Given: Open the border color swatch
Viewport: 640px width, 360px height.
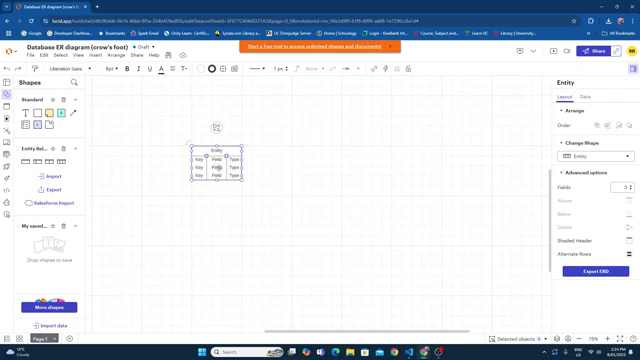Looking at the screenshot, I should pyautogui.click(x=212, y=69).
